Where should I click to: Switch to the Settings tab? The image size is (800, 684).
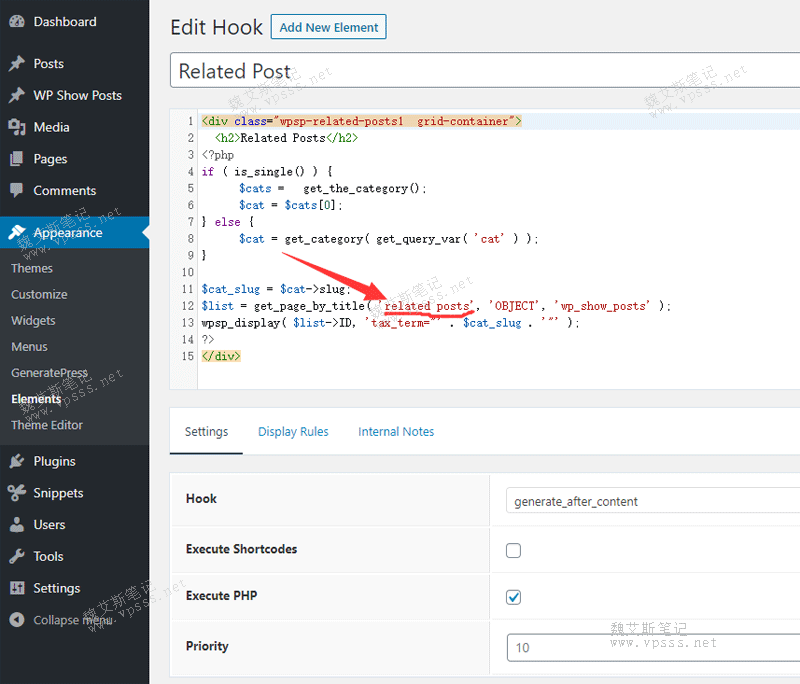(x=206, y=432)
